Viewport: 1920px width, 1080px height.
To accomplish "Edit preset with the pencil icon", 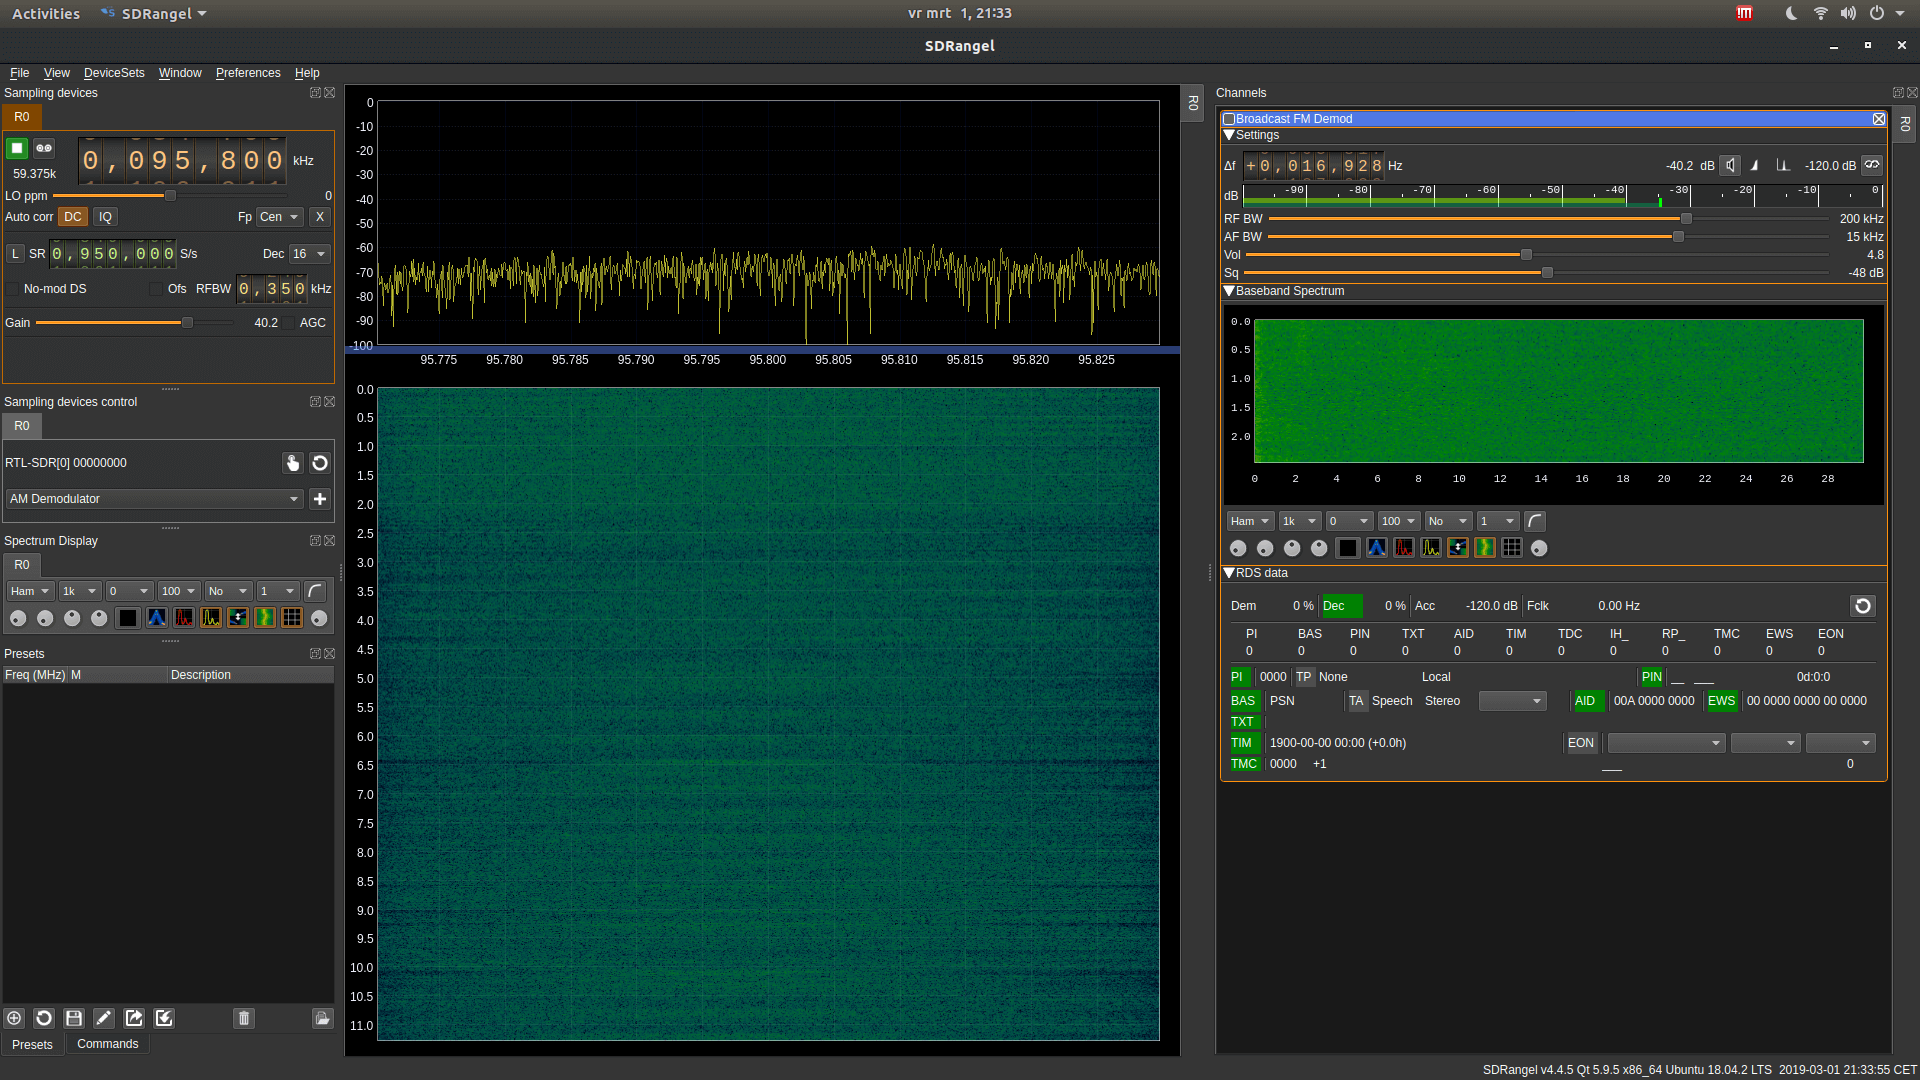I will point(104,1018).
